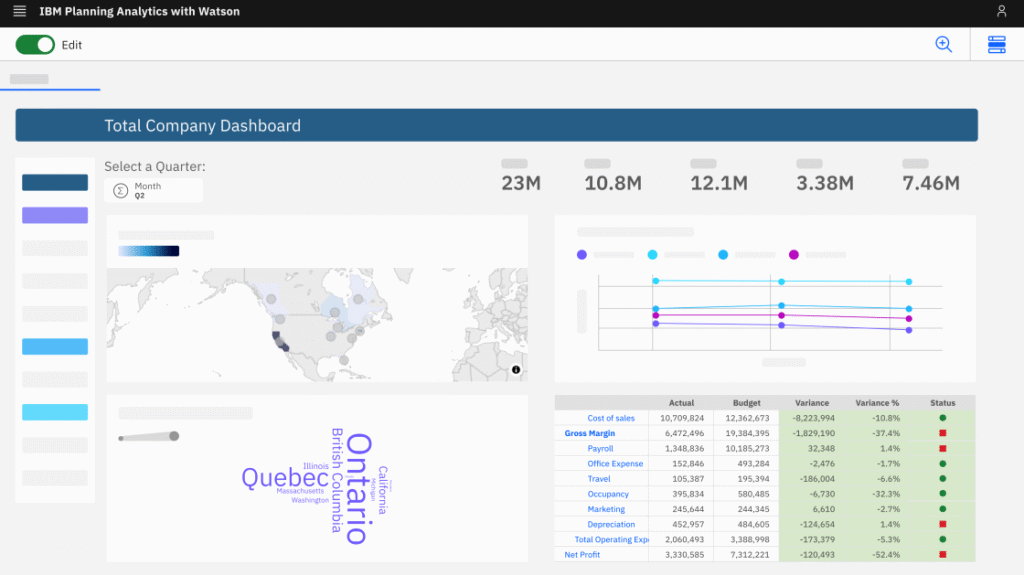This screenshot has height=575, width=1024.
Task: Click the purple legend dot in line chart
Action: (582, 255)
